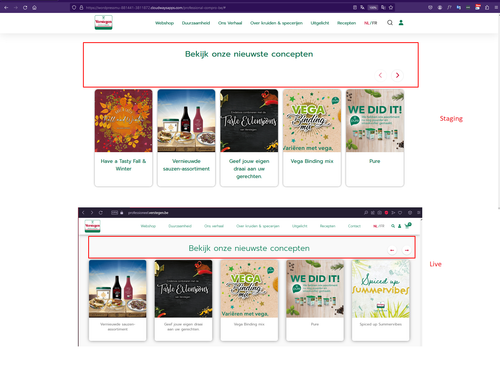Click the Verstegen logo on staging site
The image size is (500, 386).
tap(103, 22)
